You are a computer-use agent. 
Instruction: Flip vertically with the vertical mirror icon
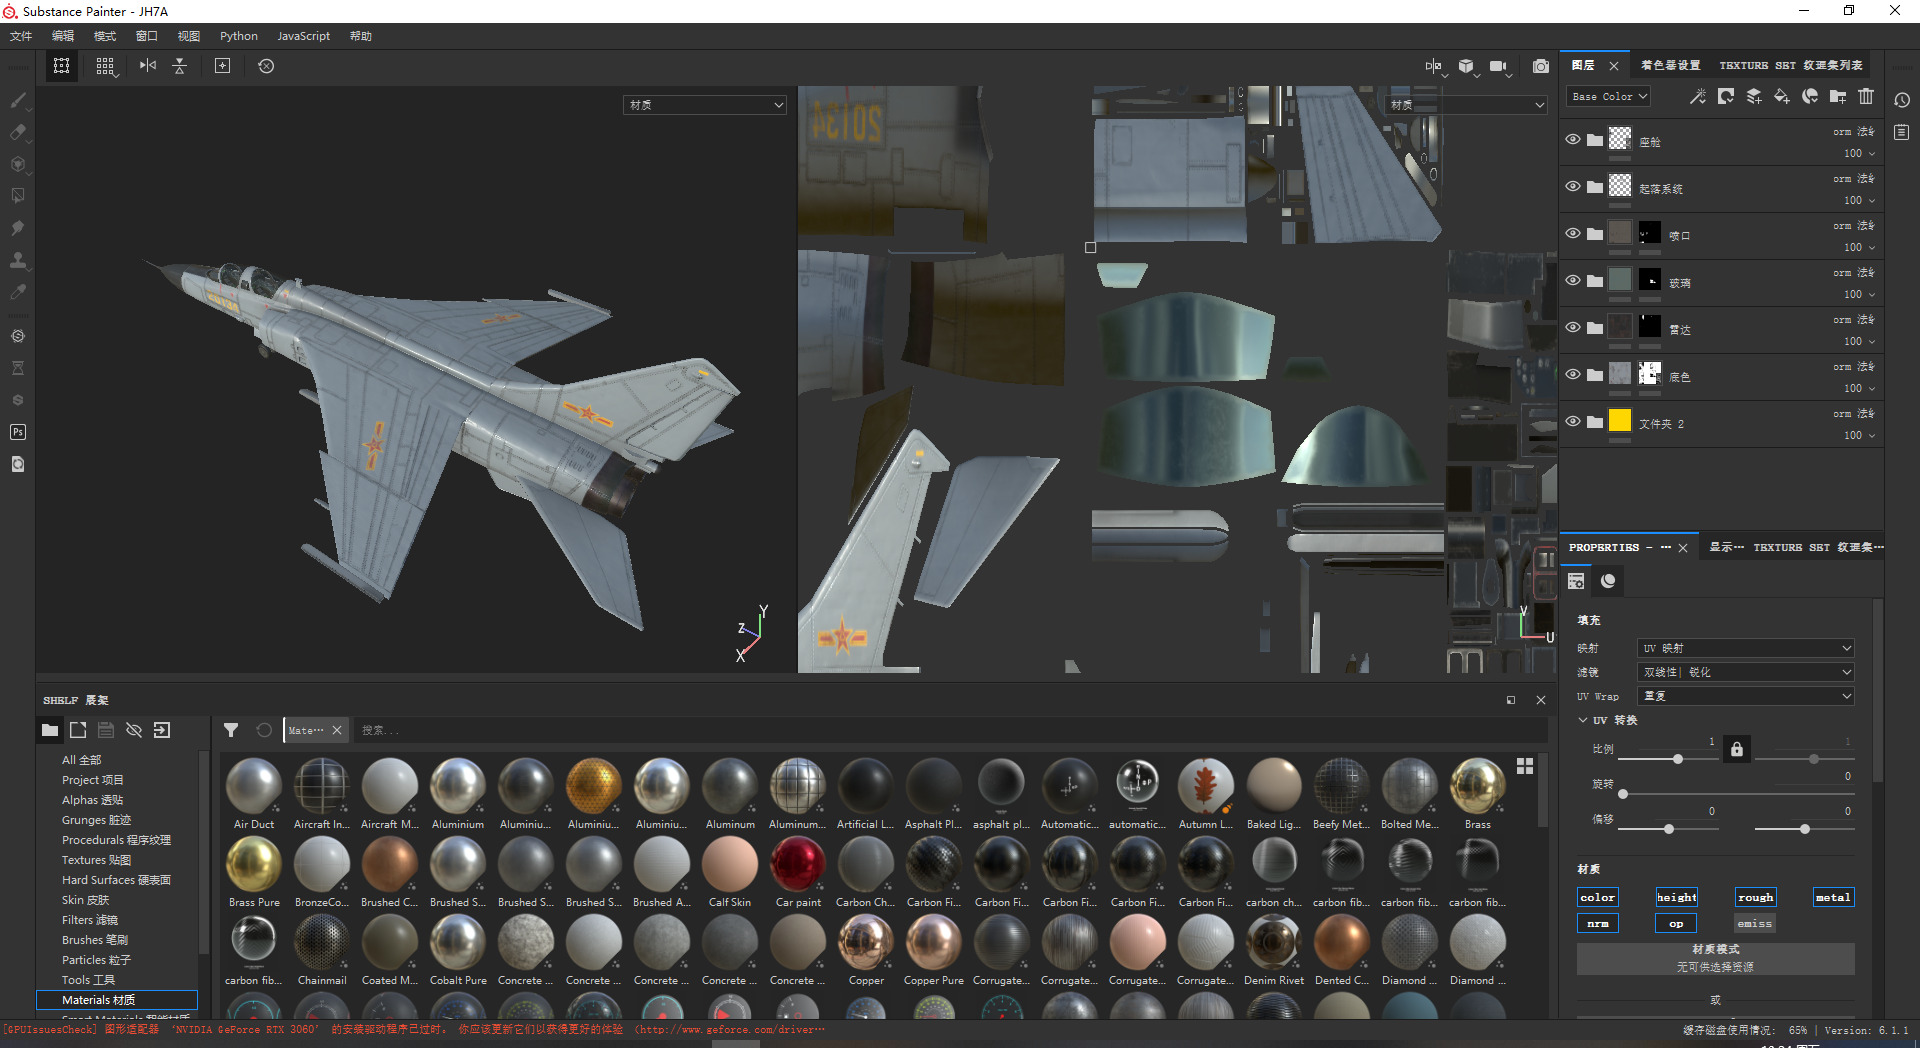[180, 66]
